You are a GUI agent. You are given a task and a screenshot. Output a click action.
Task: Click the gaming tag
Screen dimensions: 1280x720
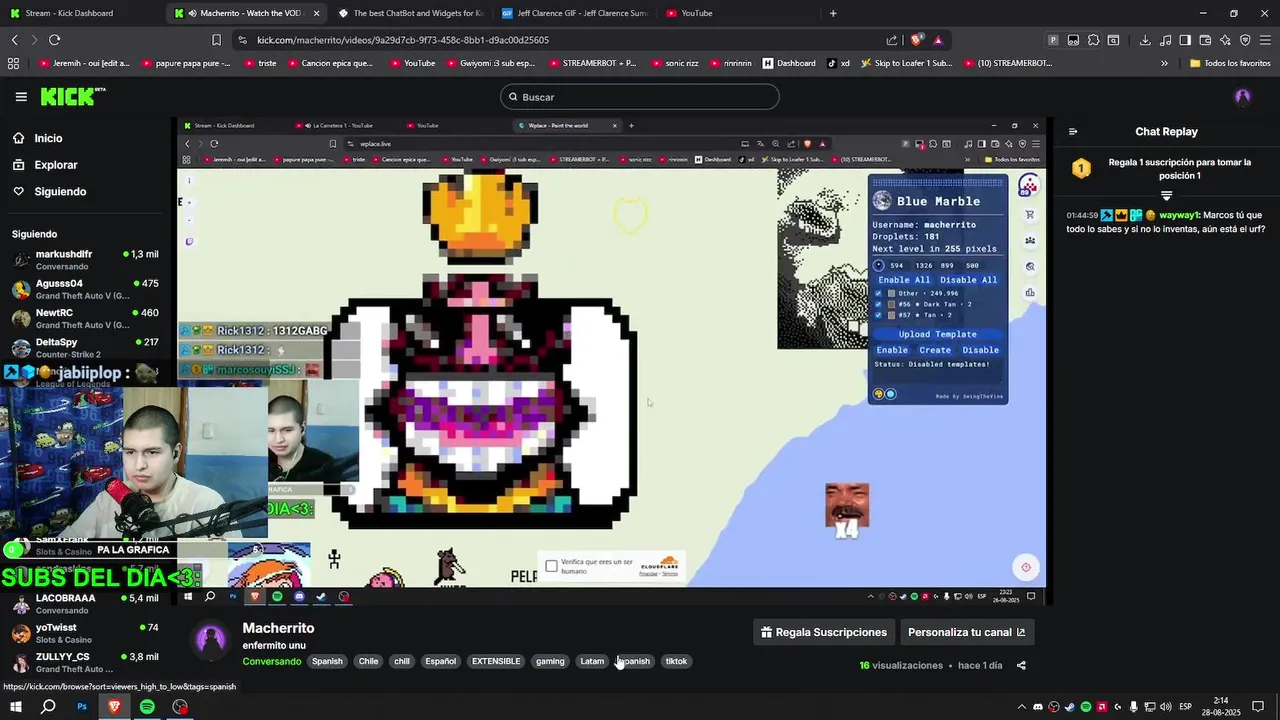pos(550,661)
